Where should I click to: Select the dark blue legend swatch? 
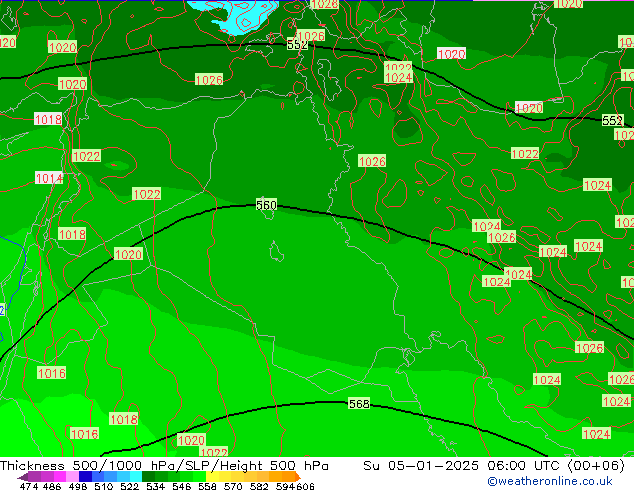(x=85, y=476)
